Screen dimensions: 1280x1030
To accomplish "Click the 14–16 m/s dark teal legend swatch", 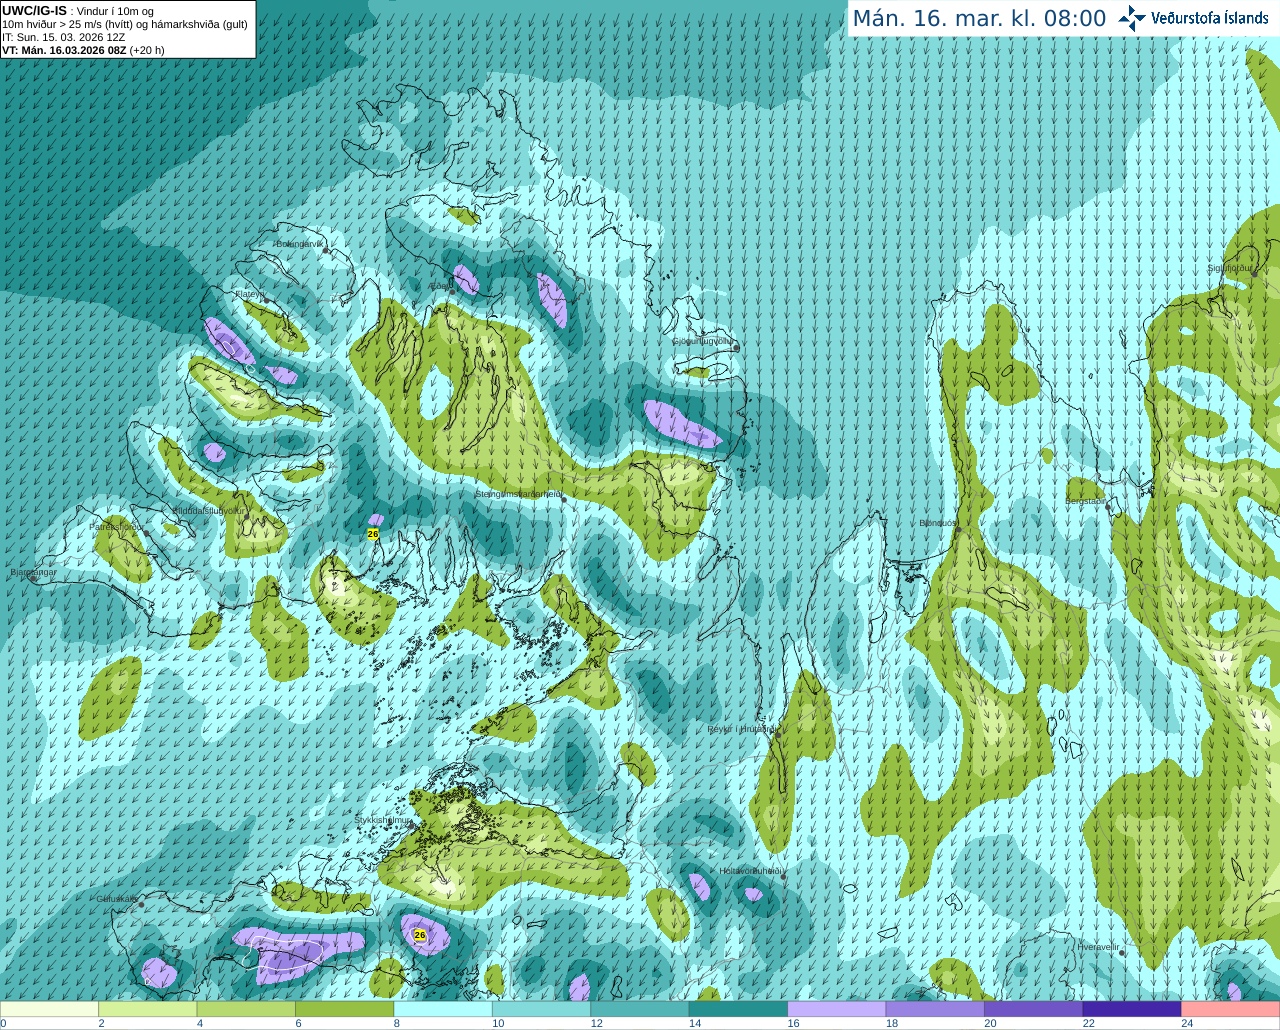I will point(738,1009).
